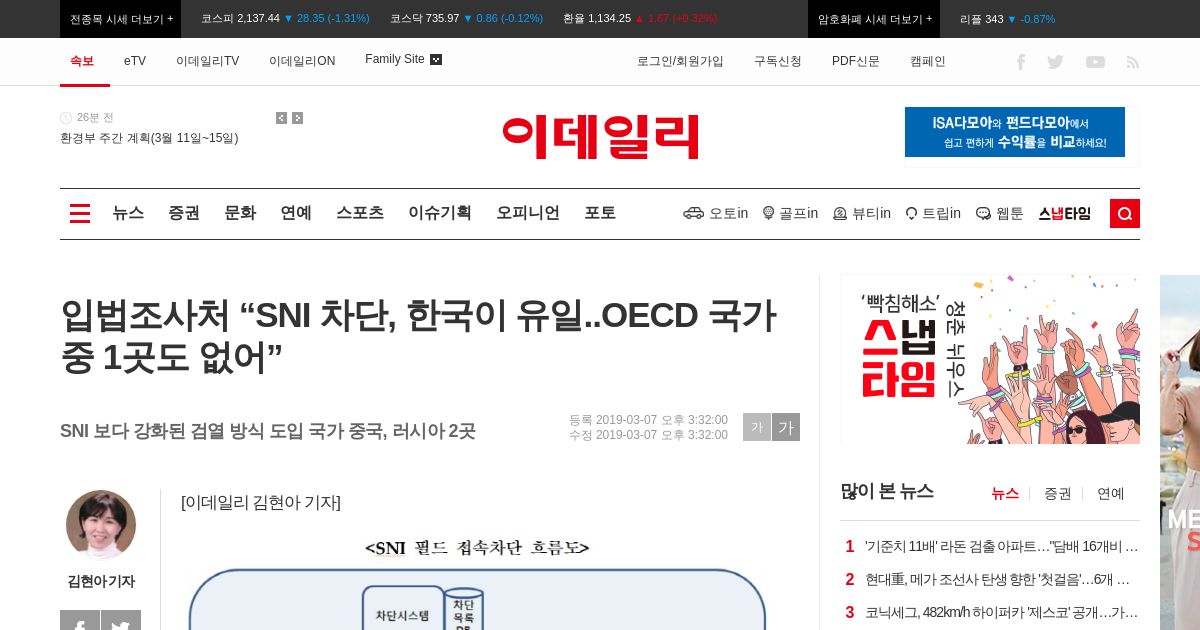Show previous breaking news headline arrow

[281, 118]
